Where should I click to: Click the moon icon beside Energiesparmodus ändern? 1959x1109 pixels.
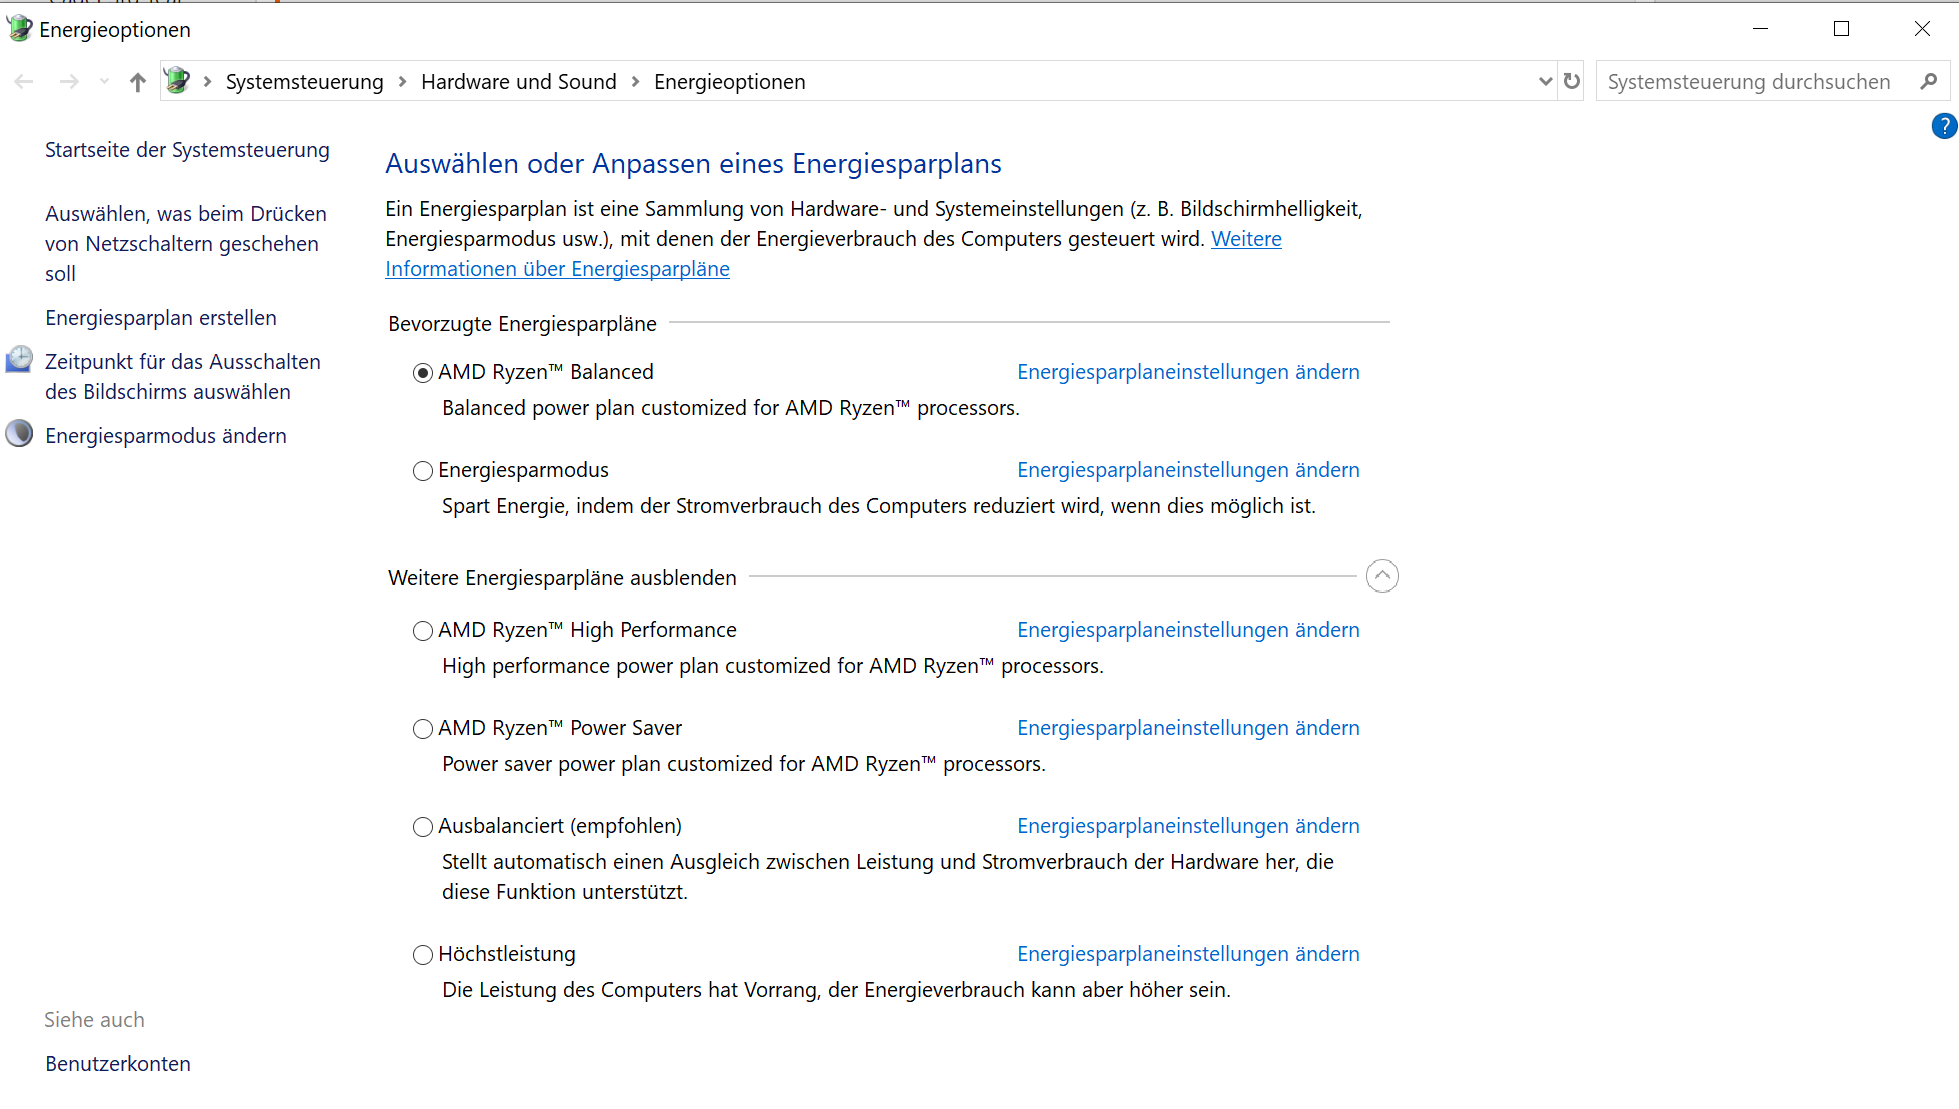pos(19,434)
